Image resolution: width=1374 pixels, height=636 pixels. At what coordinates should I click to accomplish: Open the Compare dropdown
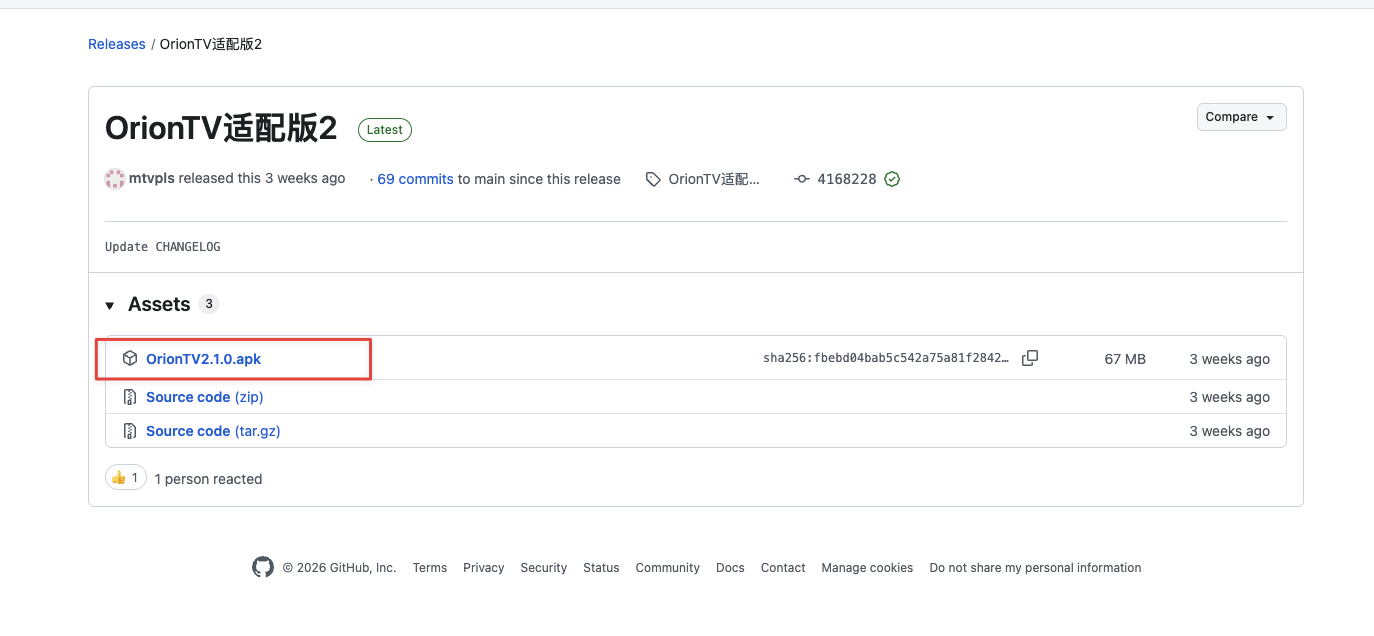[x=1241, y=117]
